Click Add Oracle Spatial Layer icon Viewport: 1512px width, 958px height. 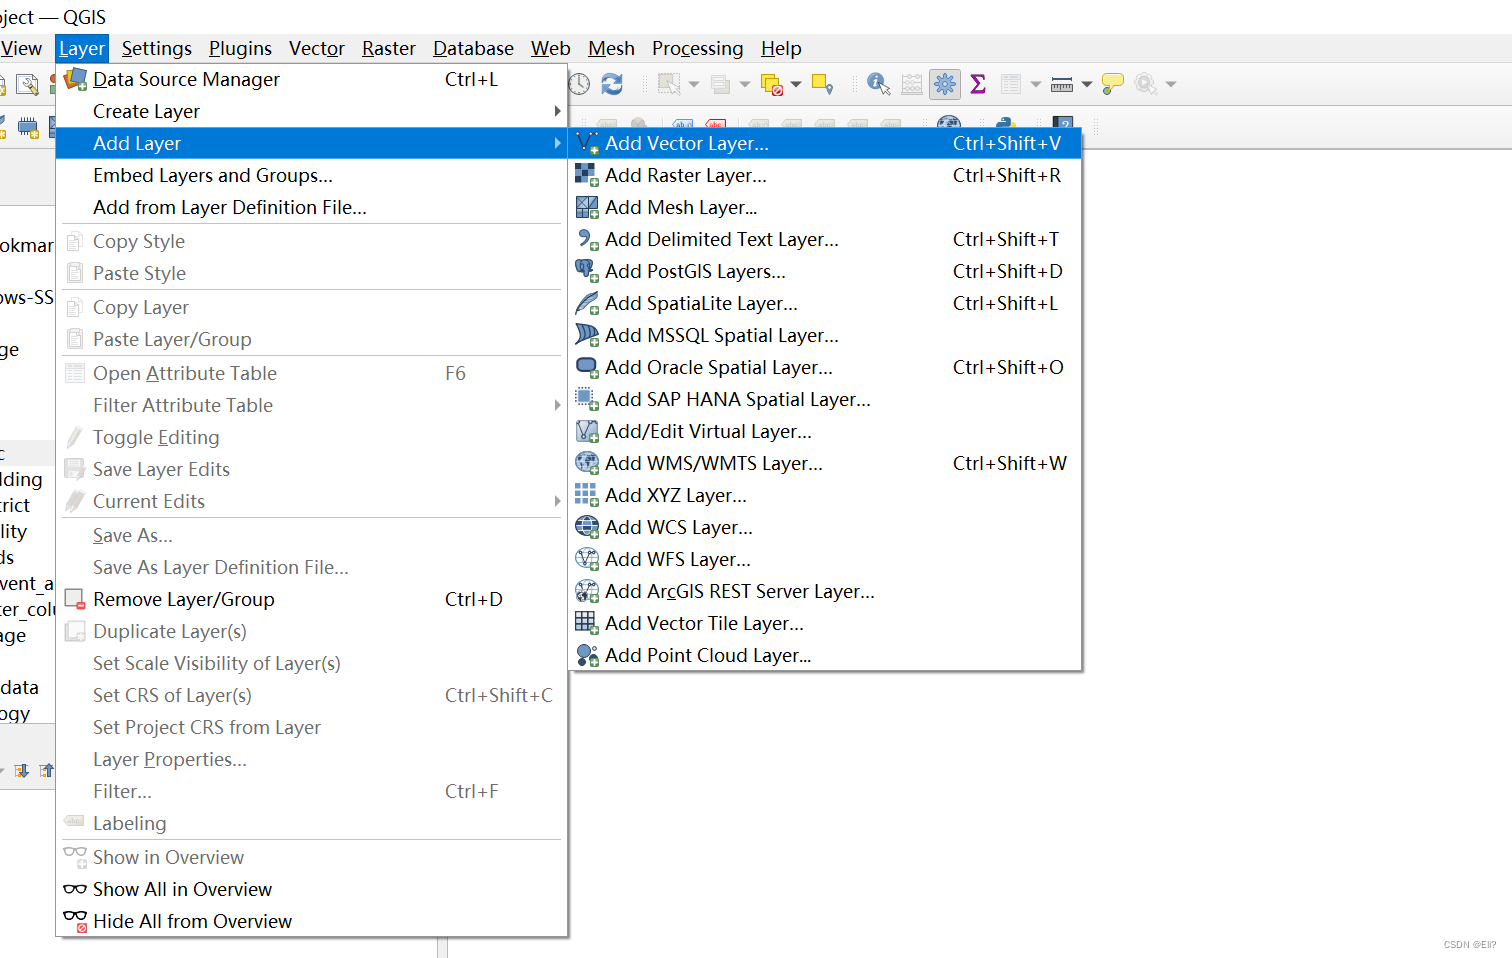coord(587,367)
